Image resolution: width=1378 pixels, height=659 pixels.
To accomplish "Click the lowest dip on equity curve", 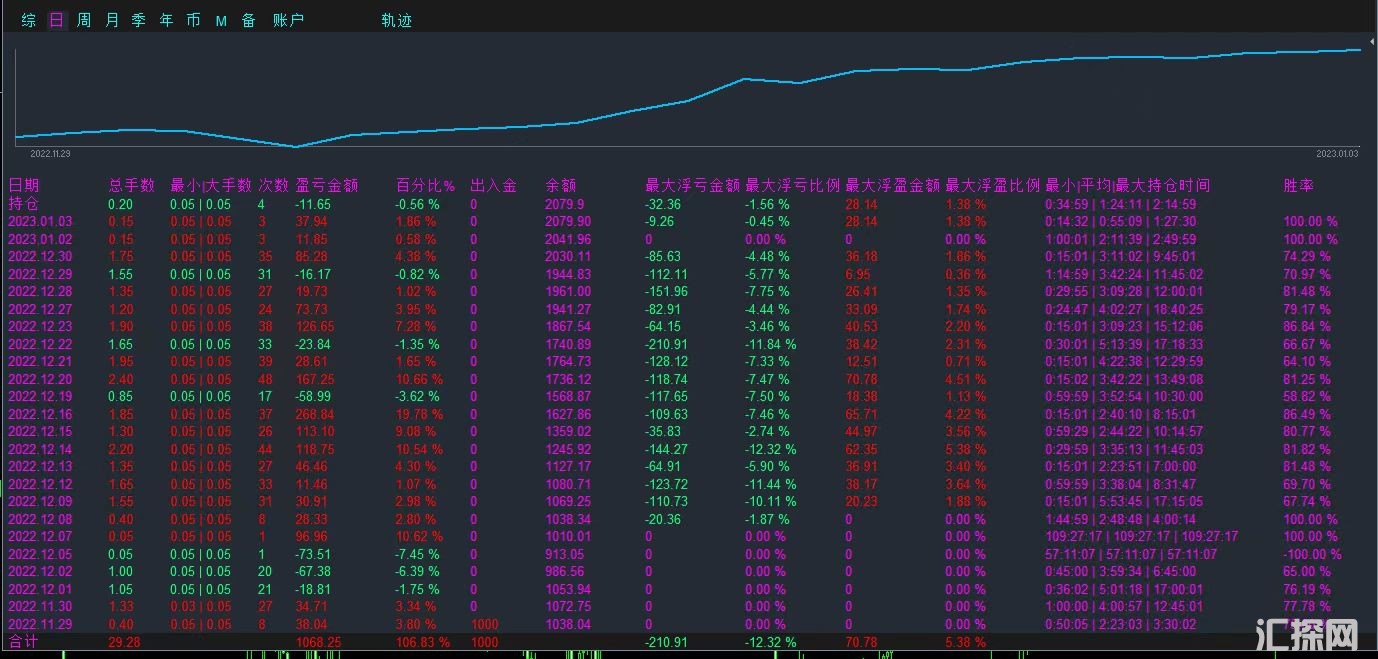I will click(x=295, y=147).
